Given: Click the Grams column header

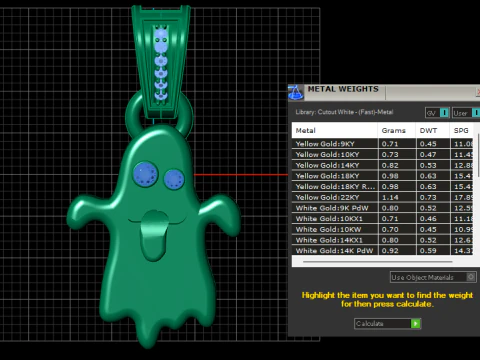Looking at the screenshot, I should 397,130.
